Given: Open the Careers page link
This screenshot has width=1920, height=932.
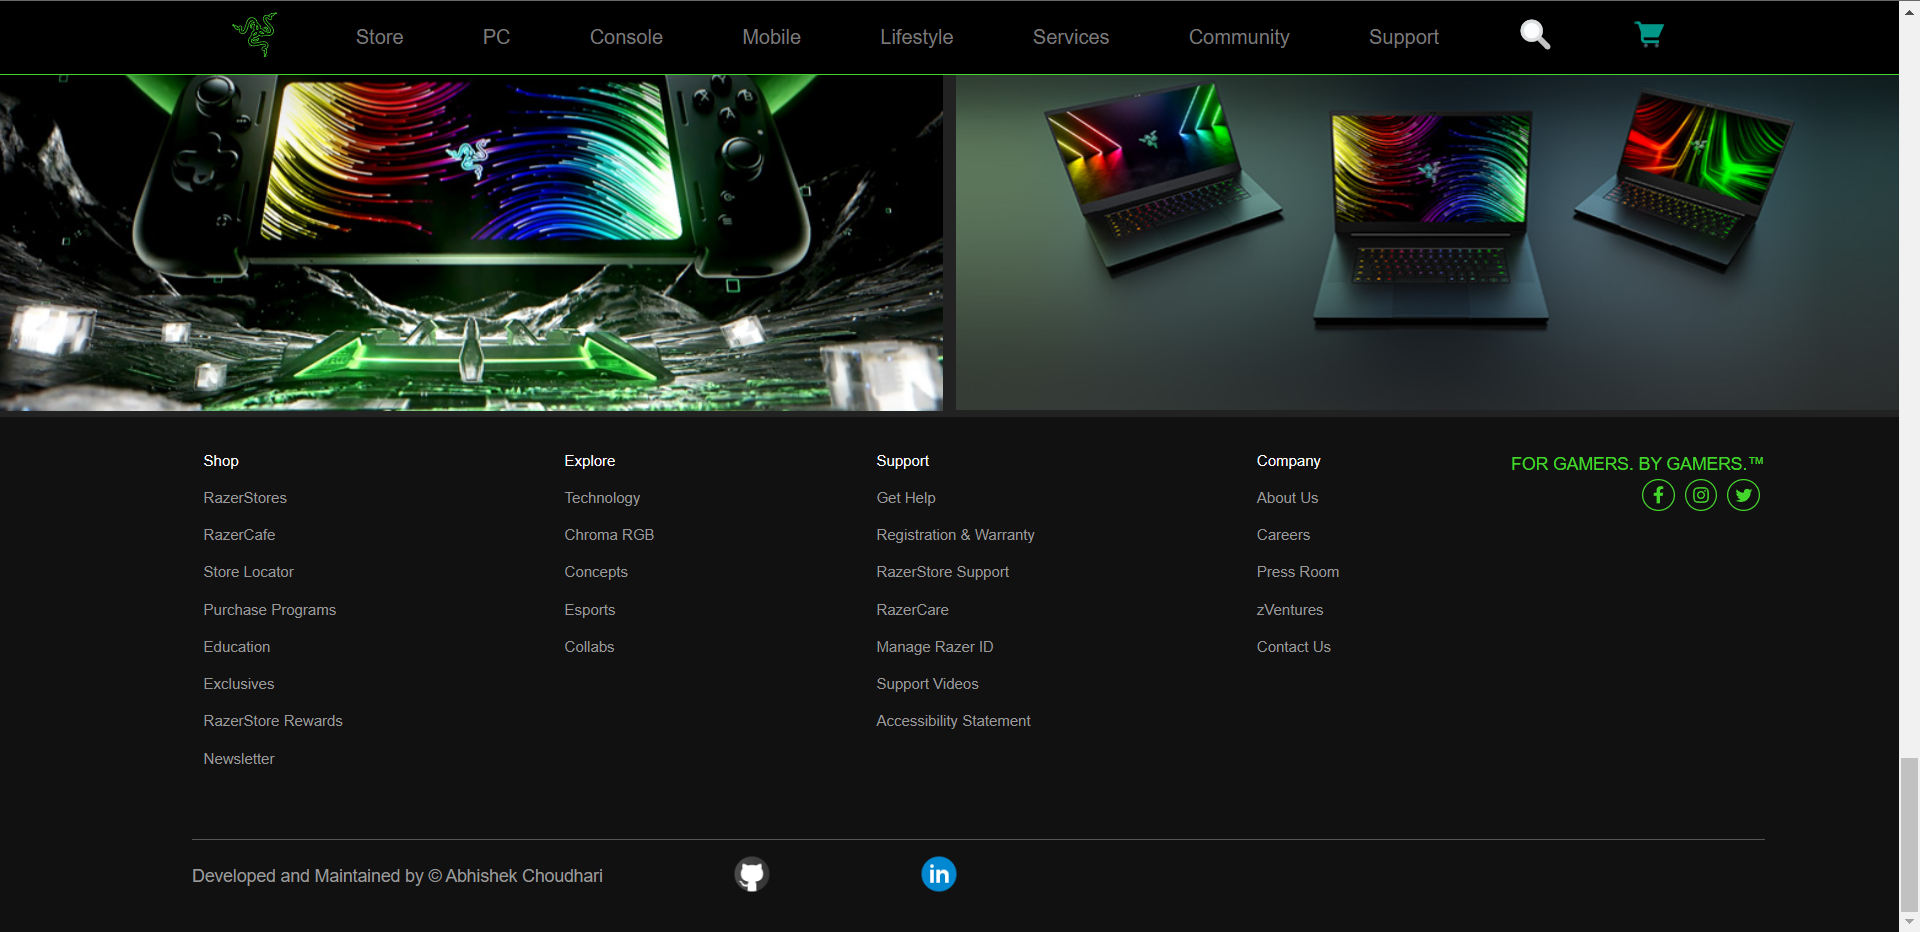Looking at the screenshot, I should [x=1283, y=534].
